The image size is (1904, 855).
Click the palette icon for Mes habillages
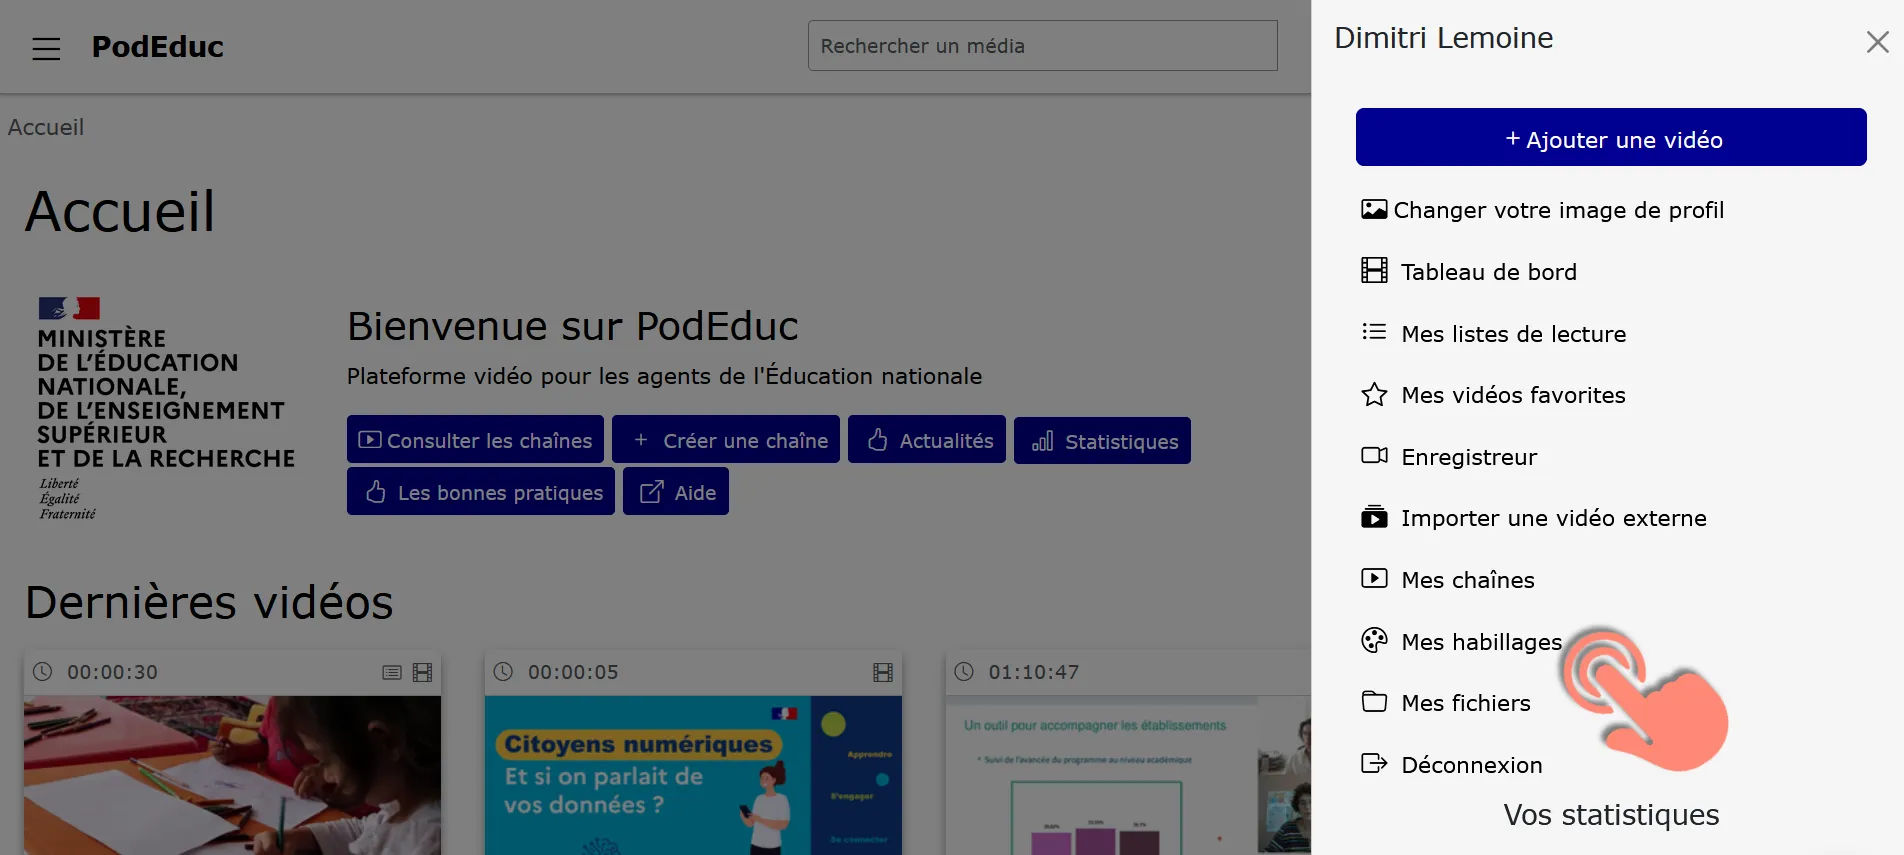point(1374,640)
